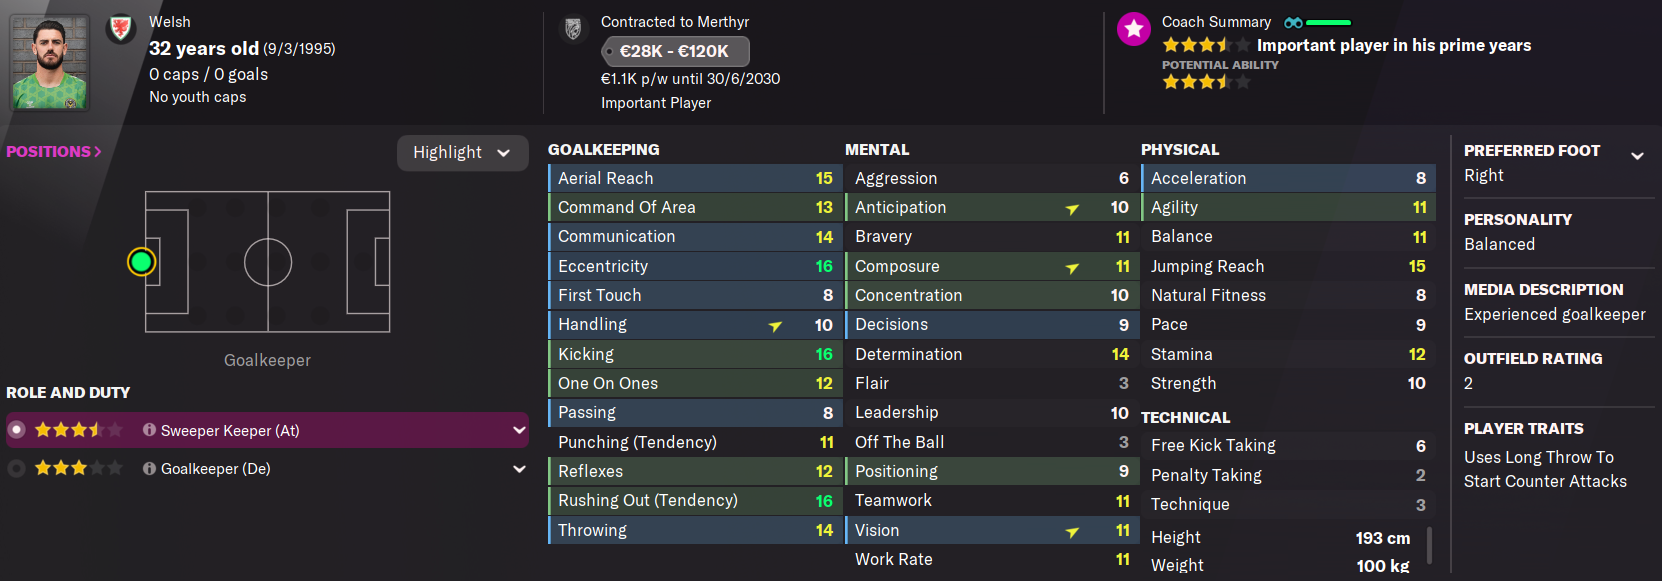
Task: Select the Goalkeeper (De) radio button
Action: [x=17, y=468]
